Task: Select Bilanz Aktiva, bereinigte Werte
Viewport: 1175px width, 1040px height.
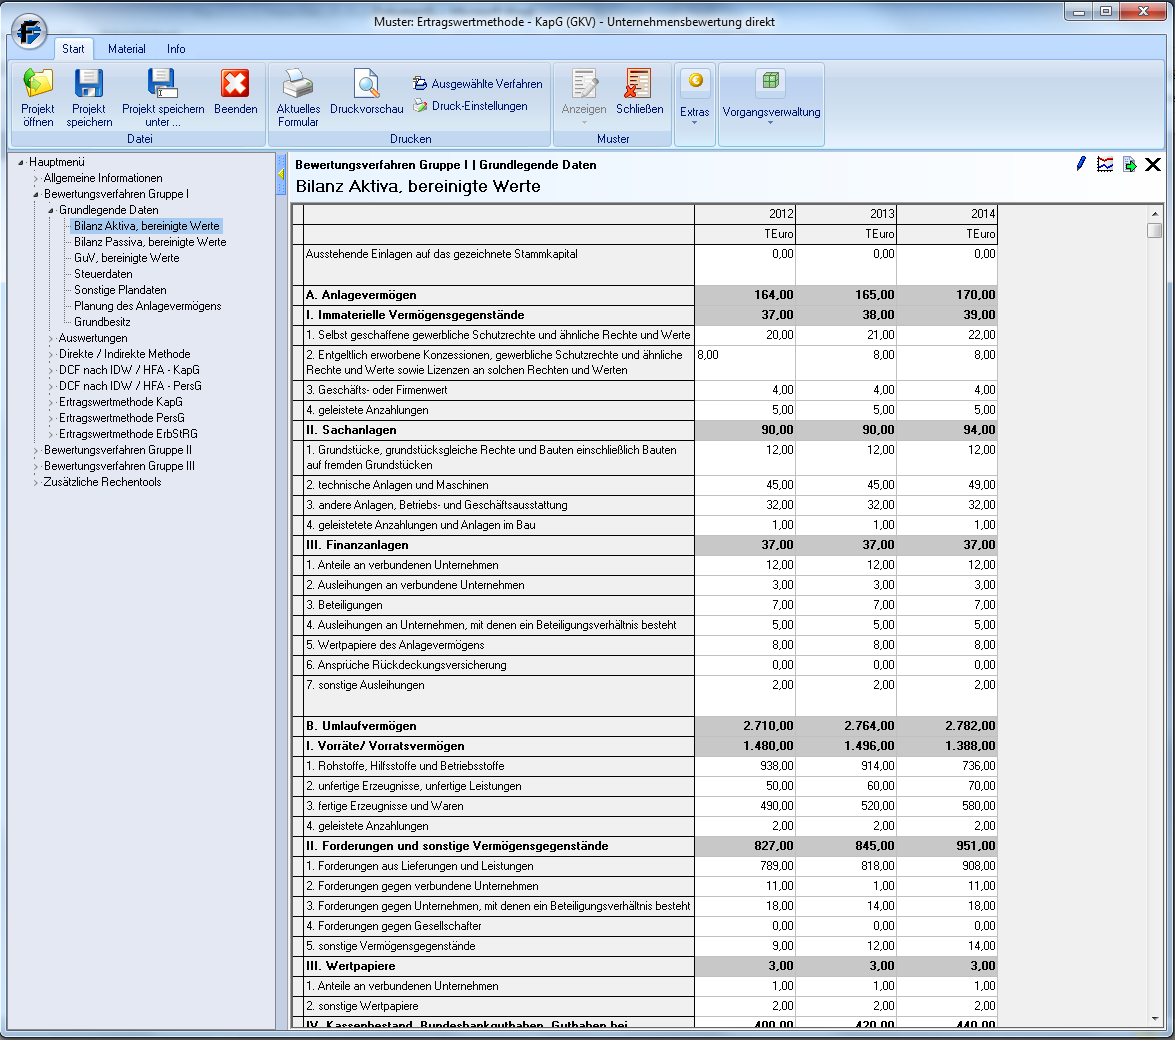Action: point(147,226)
